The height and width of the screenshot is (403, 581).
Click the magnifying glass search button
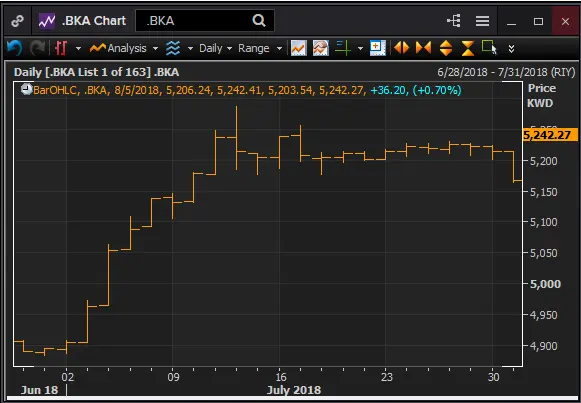[259, 20]
